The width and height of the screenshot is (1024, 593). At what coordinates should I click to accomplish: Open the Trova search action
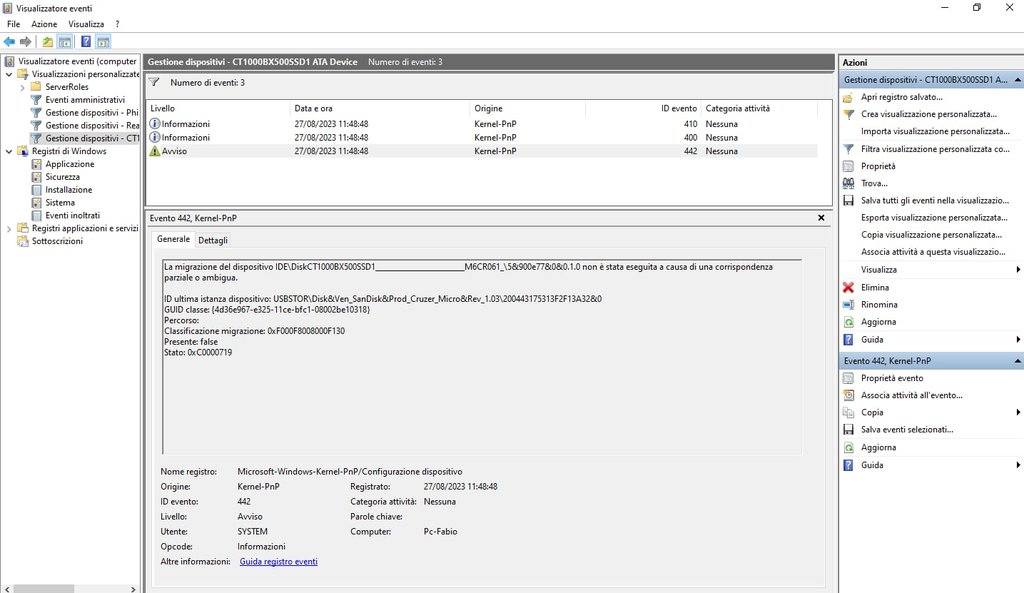click(873, 183)
